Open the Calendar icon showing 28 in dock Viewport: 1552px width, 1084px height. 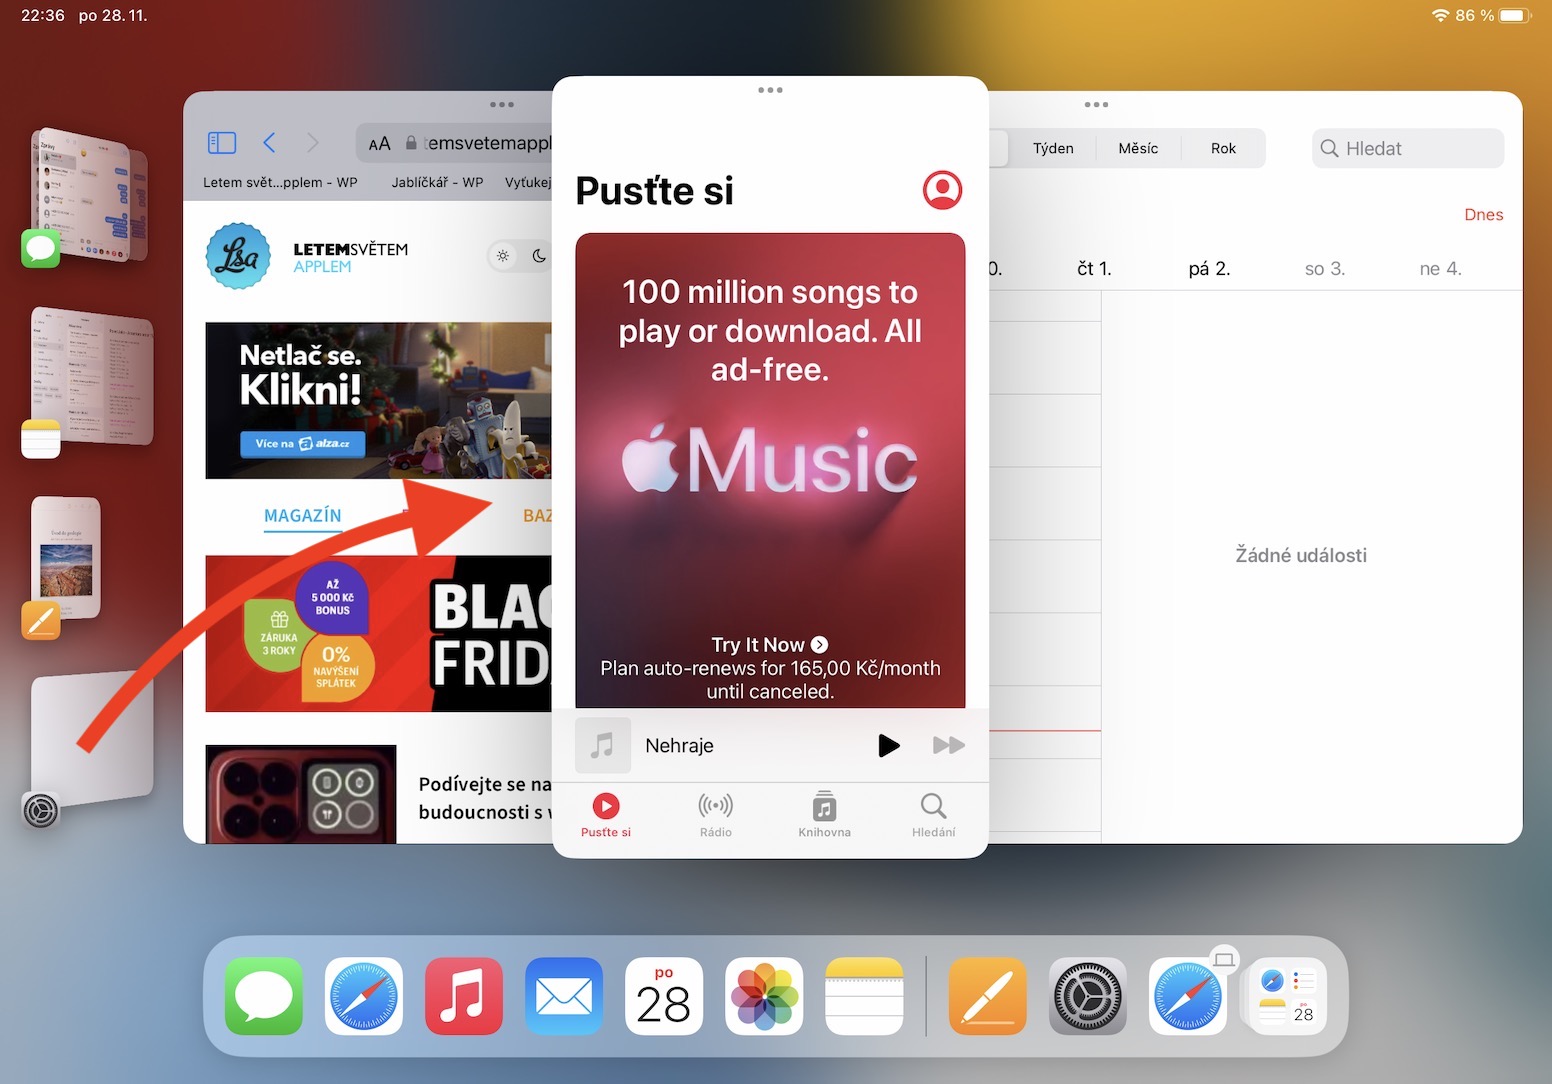[x=664, y=996]
